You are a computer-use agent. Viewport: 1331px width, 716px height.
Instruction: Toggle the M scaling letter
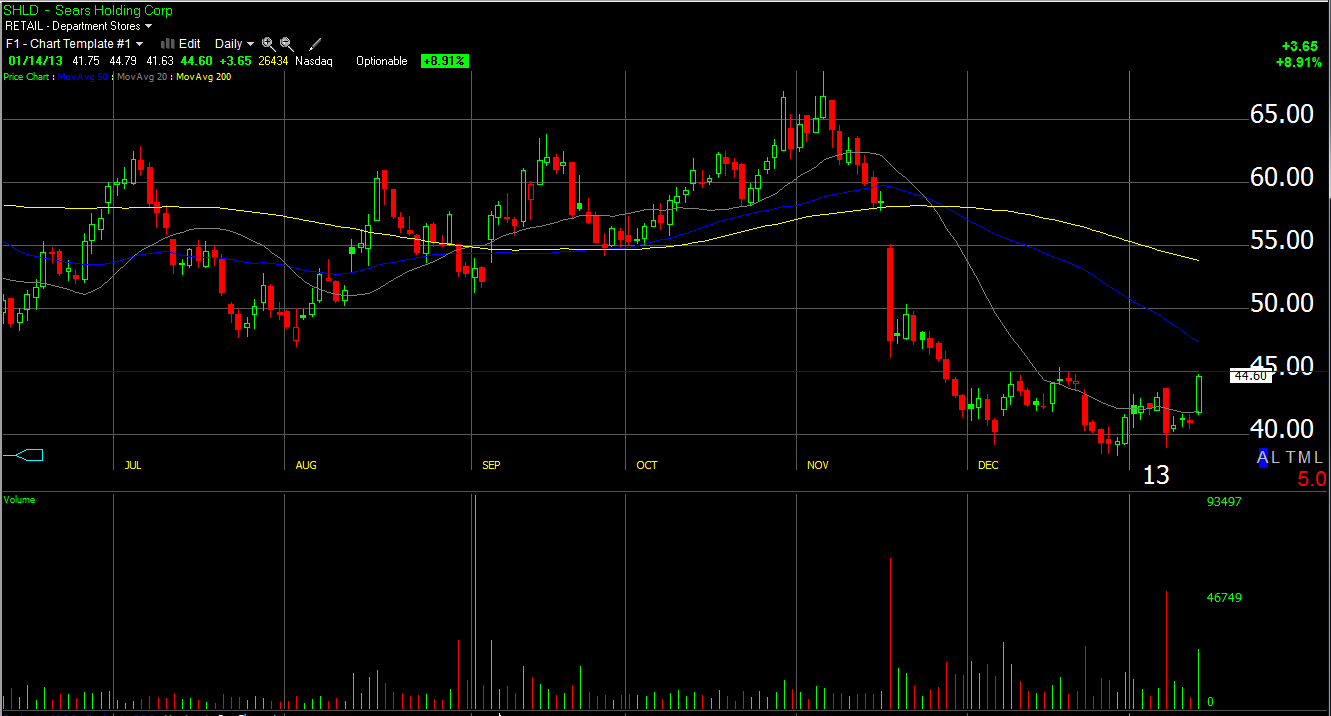(x=1305, y=457)
